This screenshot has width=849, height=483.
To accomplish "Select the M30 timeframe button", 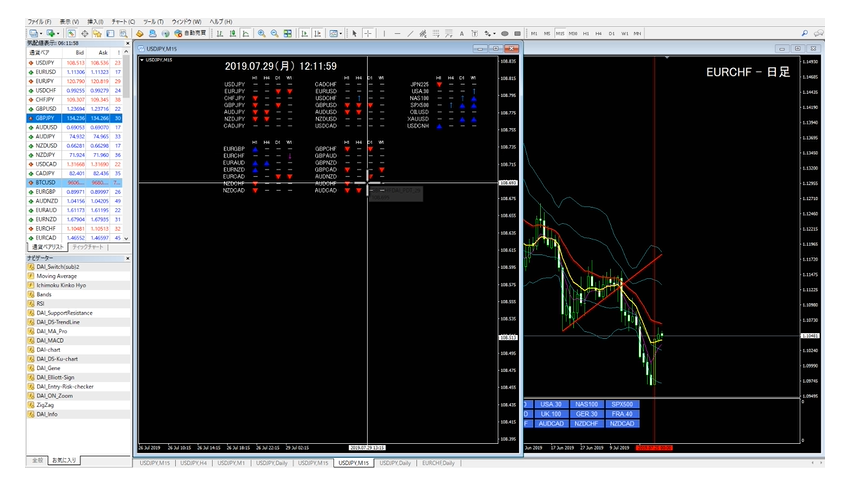I will 573,34.
